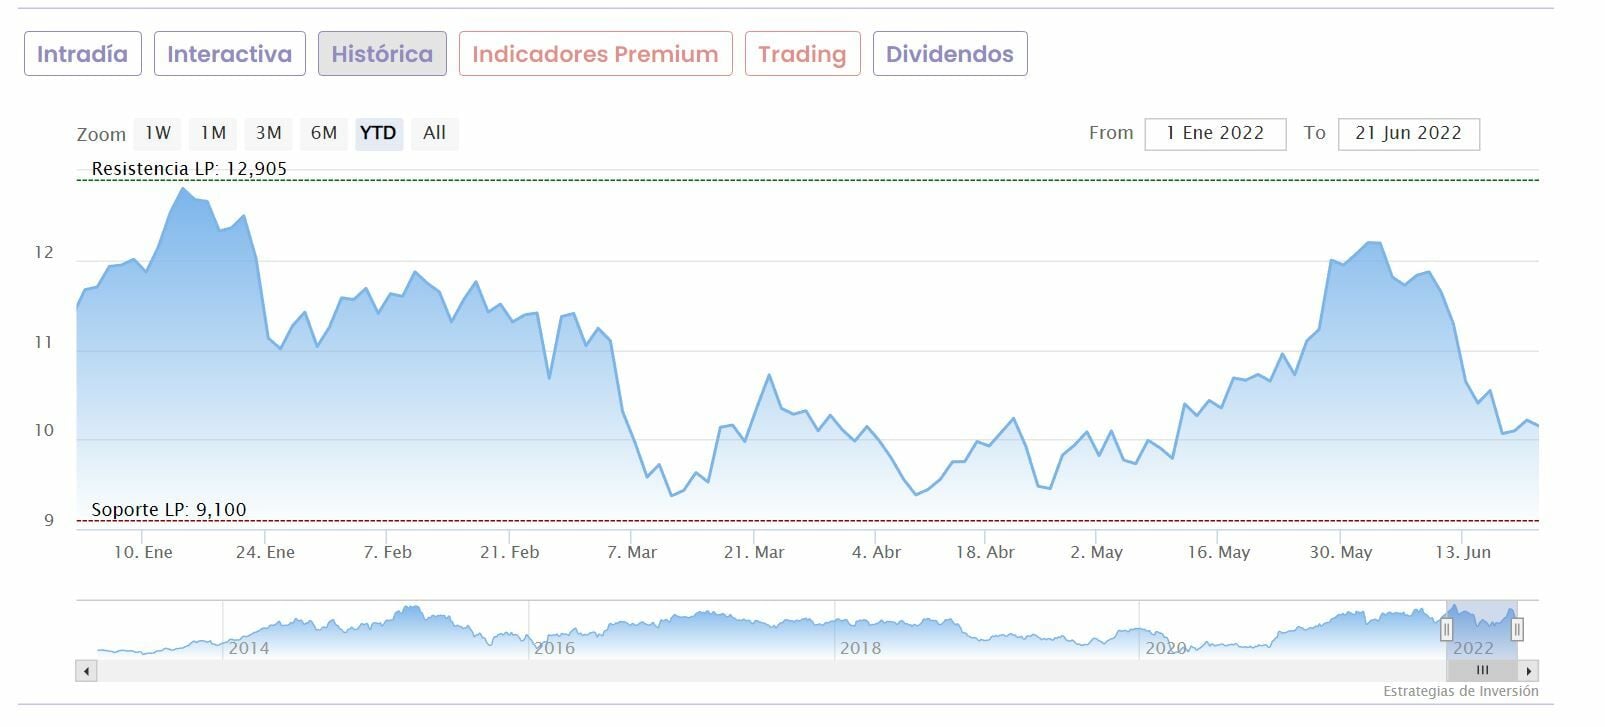This screenshot has height=727, width=1605.
Task: Open the Indicadores Premium tab
Action: click(x=595, y=54)
